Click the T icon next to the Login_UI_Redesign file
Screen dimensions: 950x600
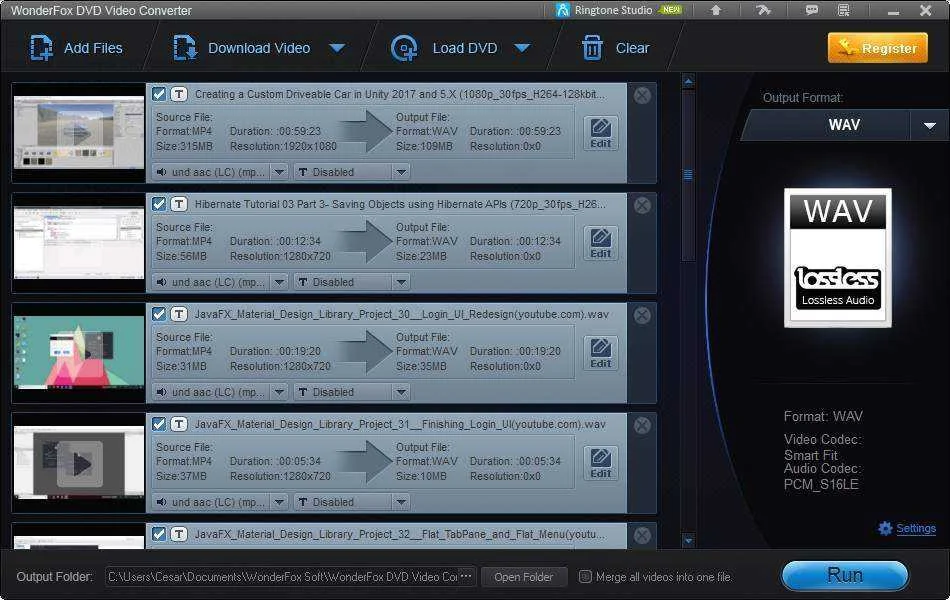point(179,314)
